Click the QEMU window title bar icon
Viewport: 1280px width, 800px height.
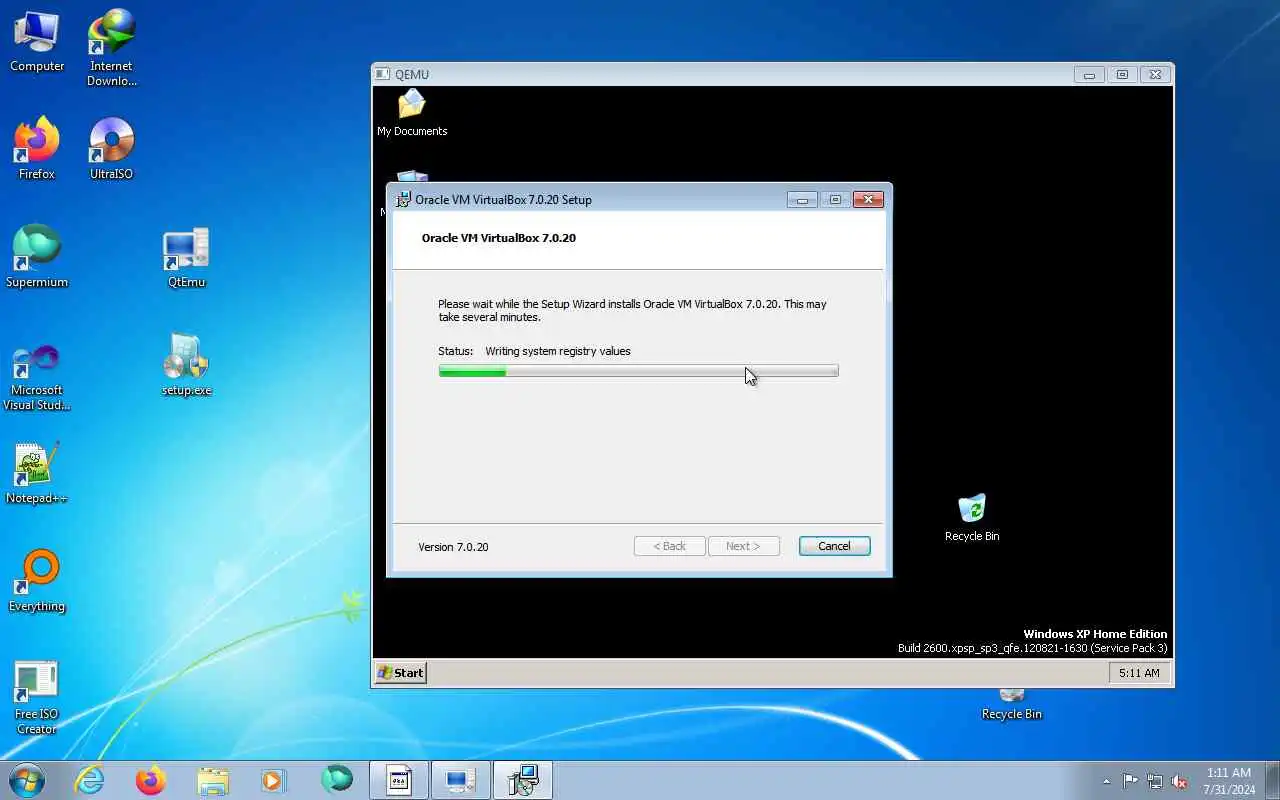coord(382,74)
